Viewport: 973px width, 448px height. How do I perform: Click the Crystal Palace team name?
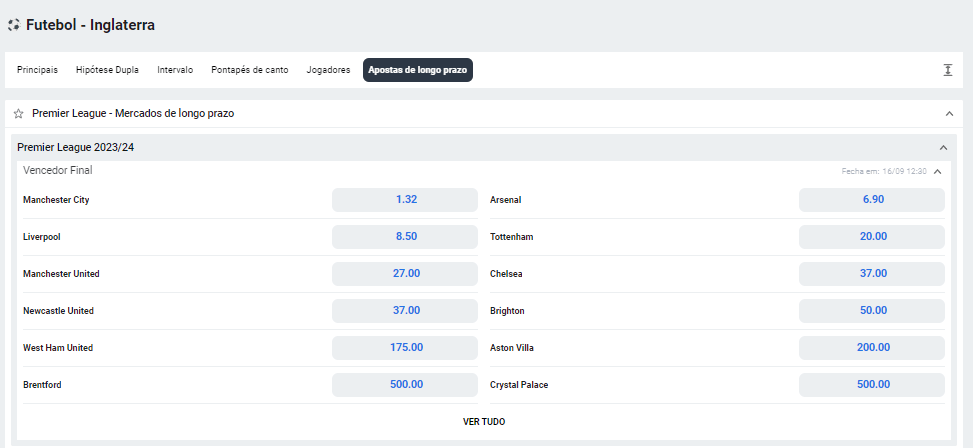click(x=519, y=385)
